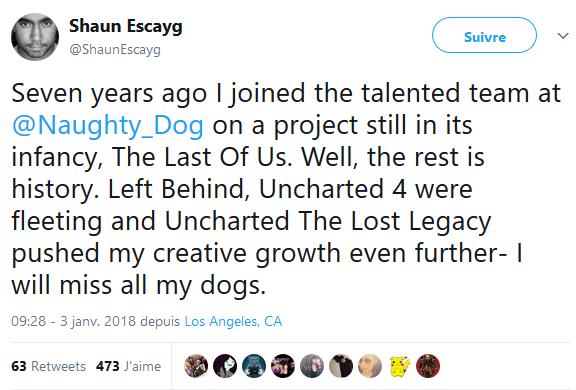Open Shaun Escayg's profile picture

(x=35, y=37)
